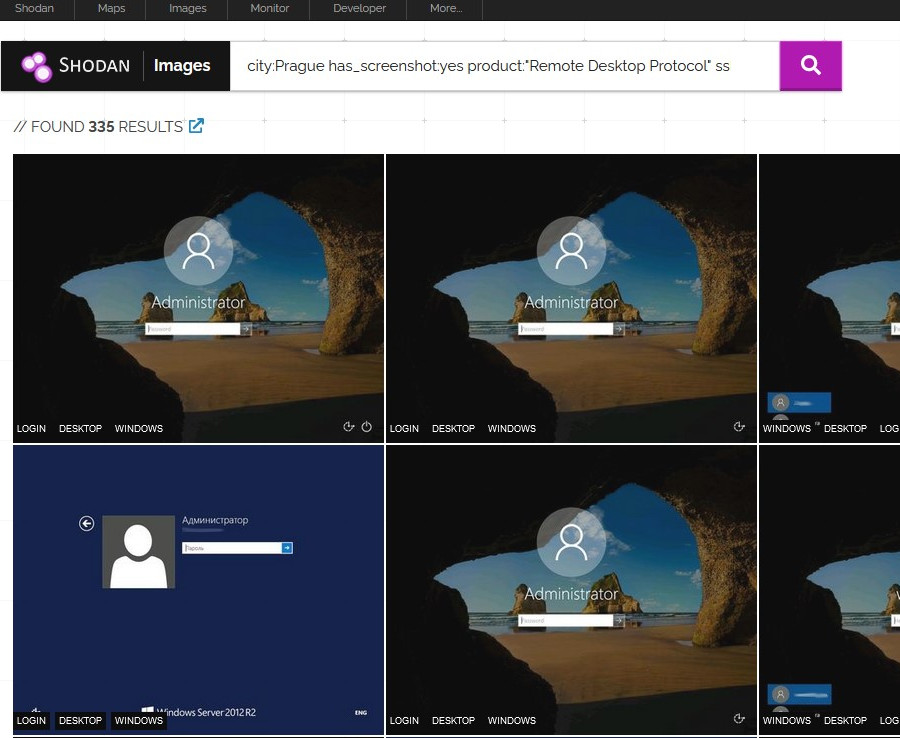Click LOGIN tag on top-middle screenshot

coord(404,429)
